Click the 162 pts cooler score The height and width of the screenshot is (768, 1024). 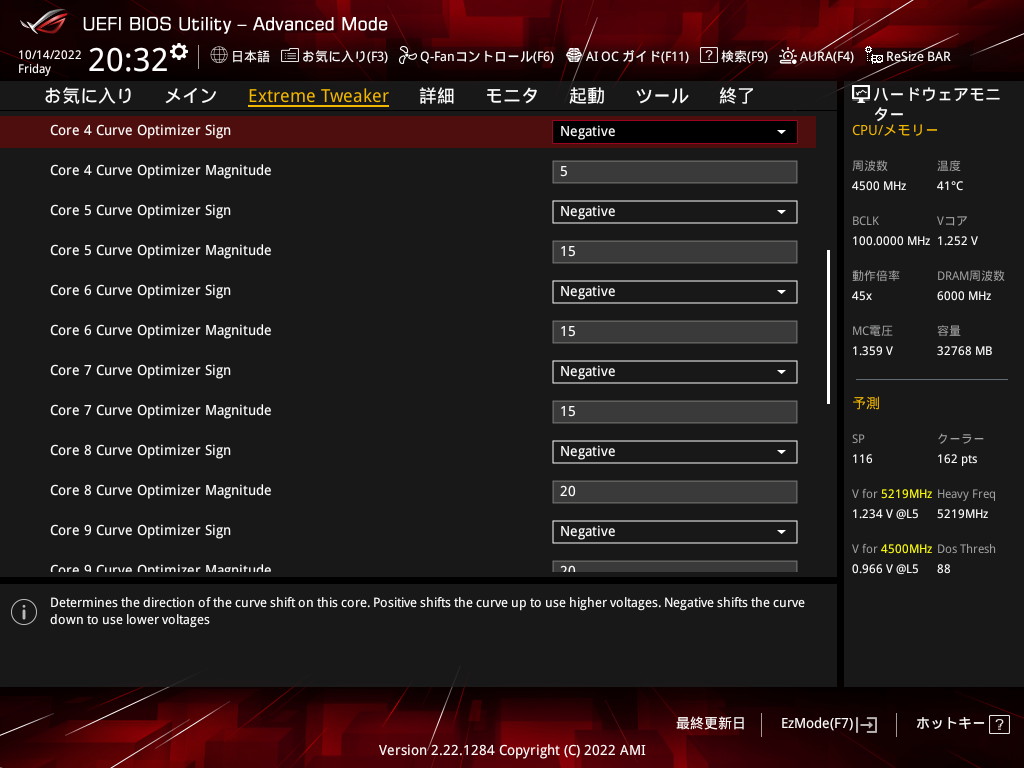pos(957,458)
